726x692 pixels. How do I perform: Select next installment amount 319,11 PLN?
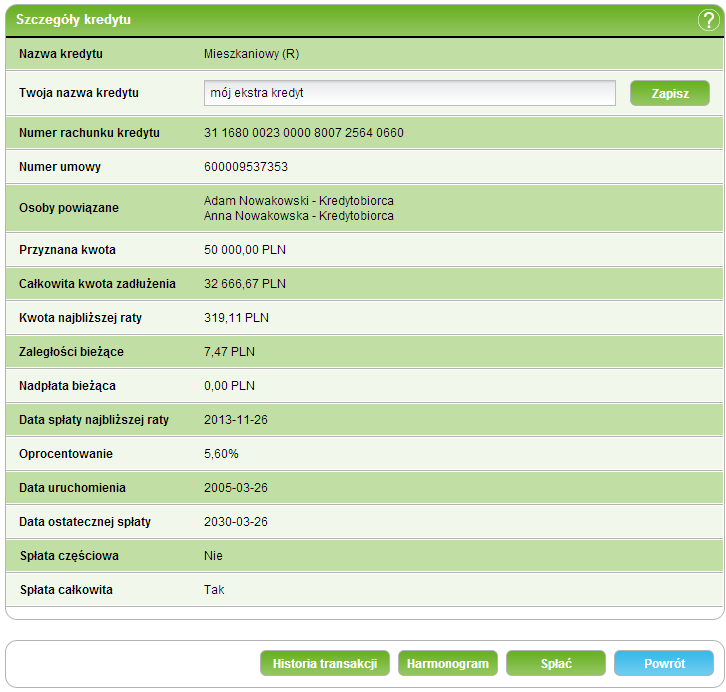[237, 318]
